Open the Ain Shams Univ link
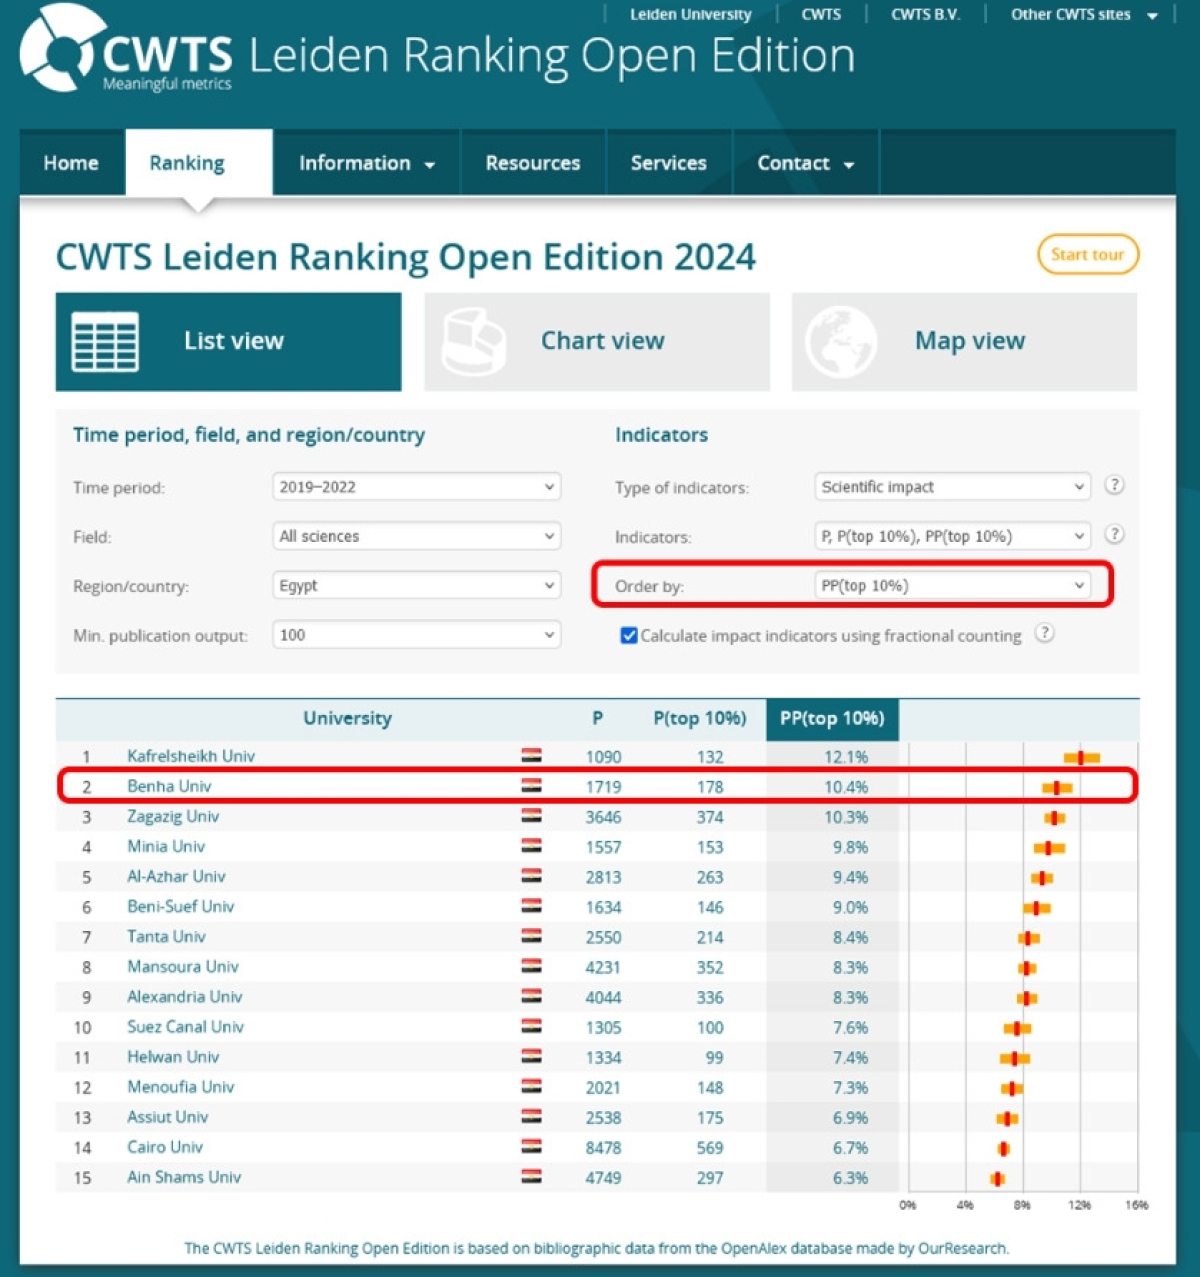Image resolution: width=1200 pixels, height=1277 pixels. 184,1177
